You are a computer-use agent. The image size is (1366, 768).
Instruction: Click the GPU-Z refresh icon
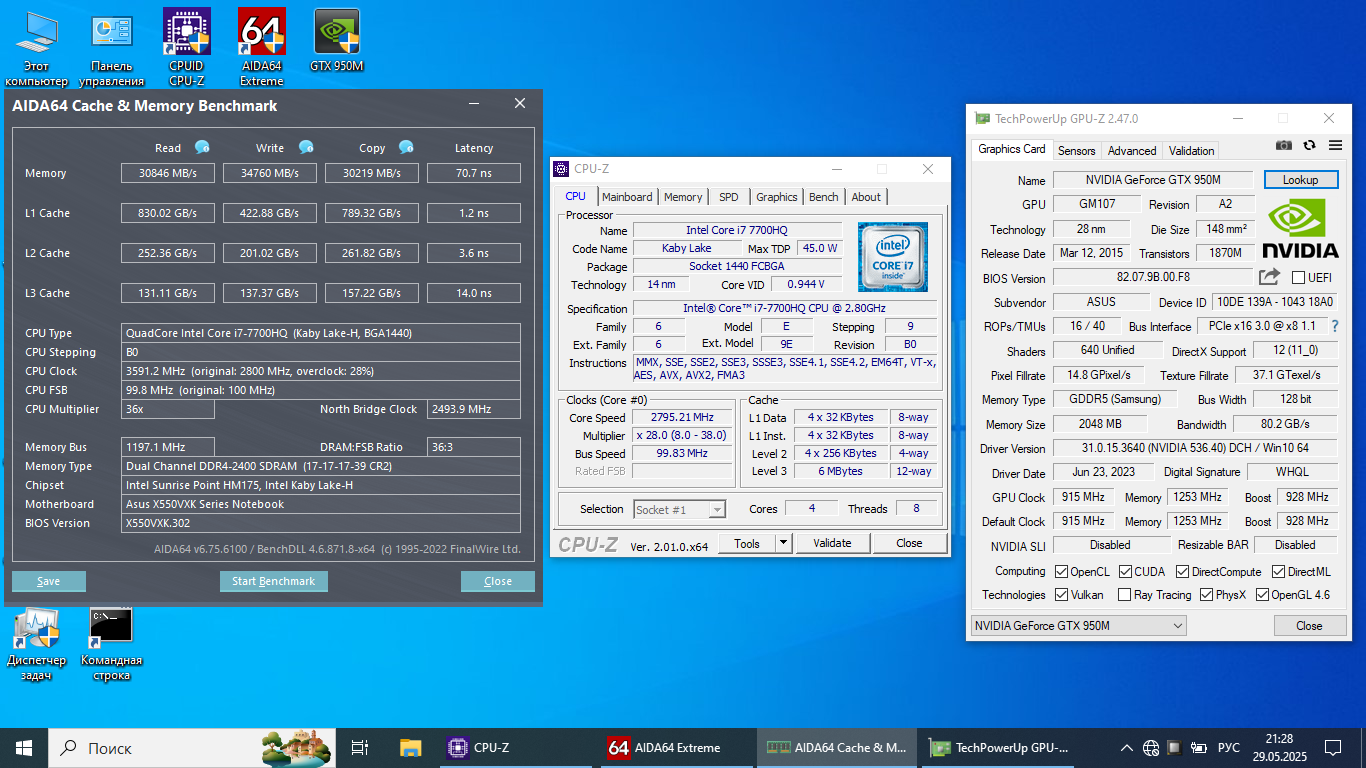pyautogui.click(x=1309, y=146)
